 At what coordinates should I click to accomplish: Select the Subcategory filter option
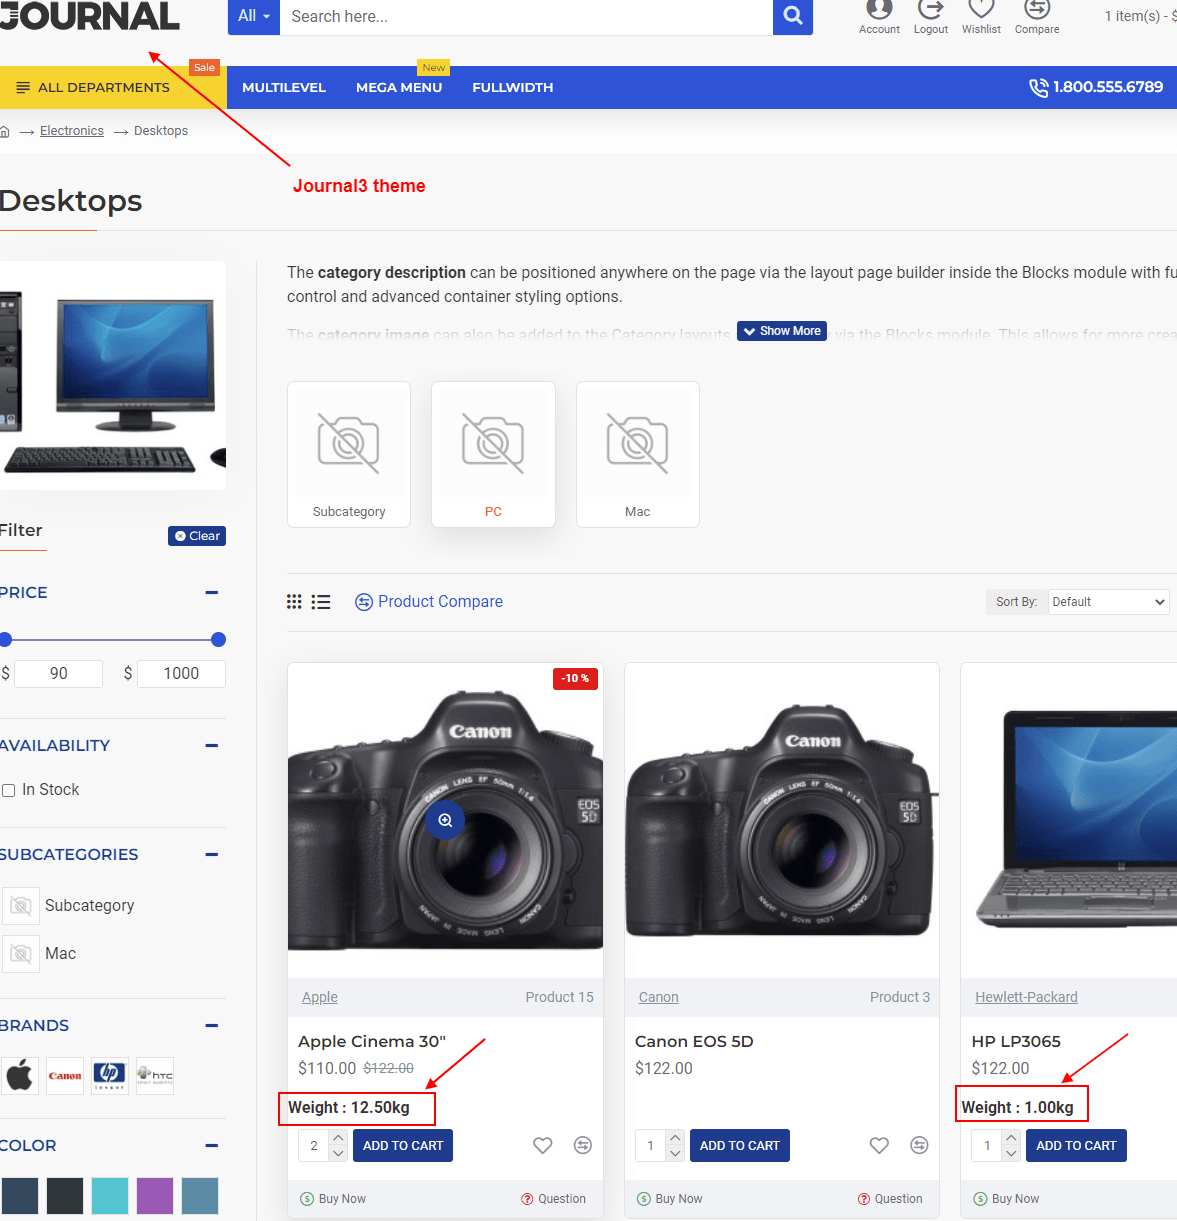pos(68,905)
